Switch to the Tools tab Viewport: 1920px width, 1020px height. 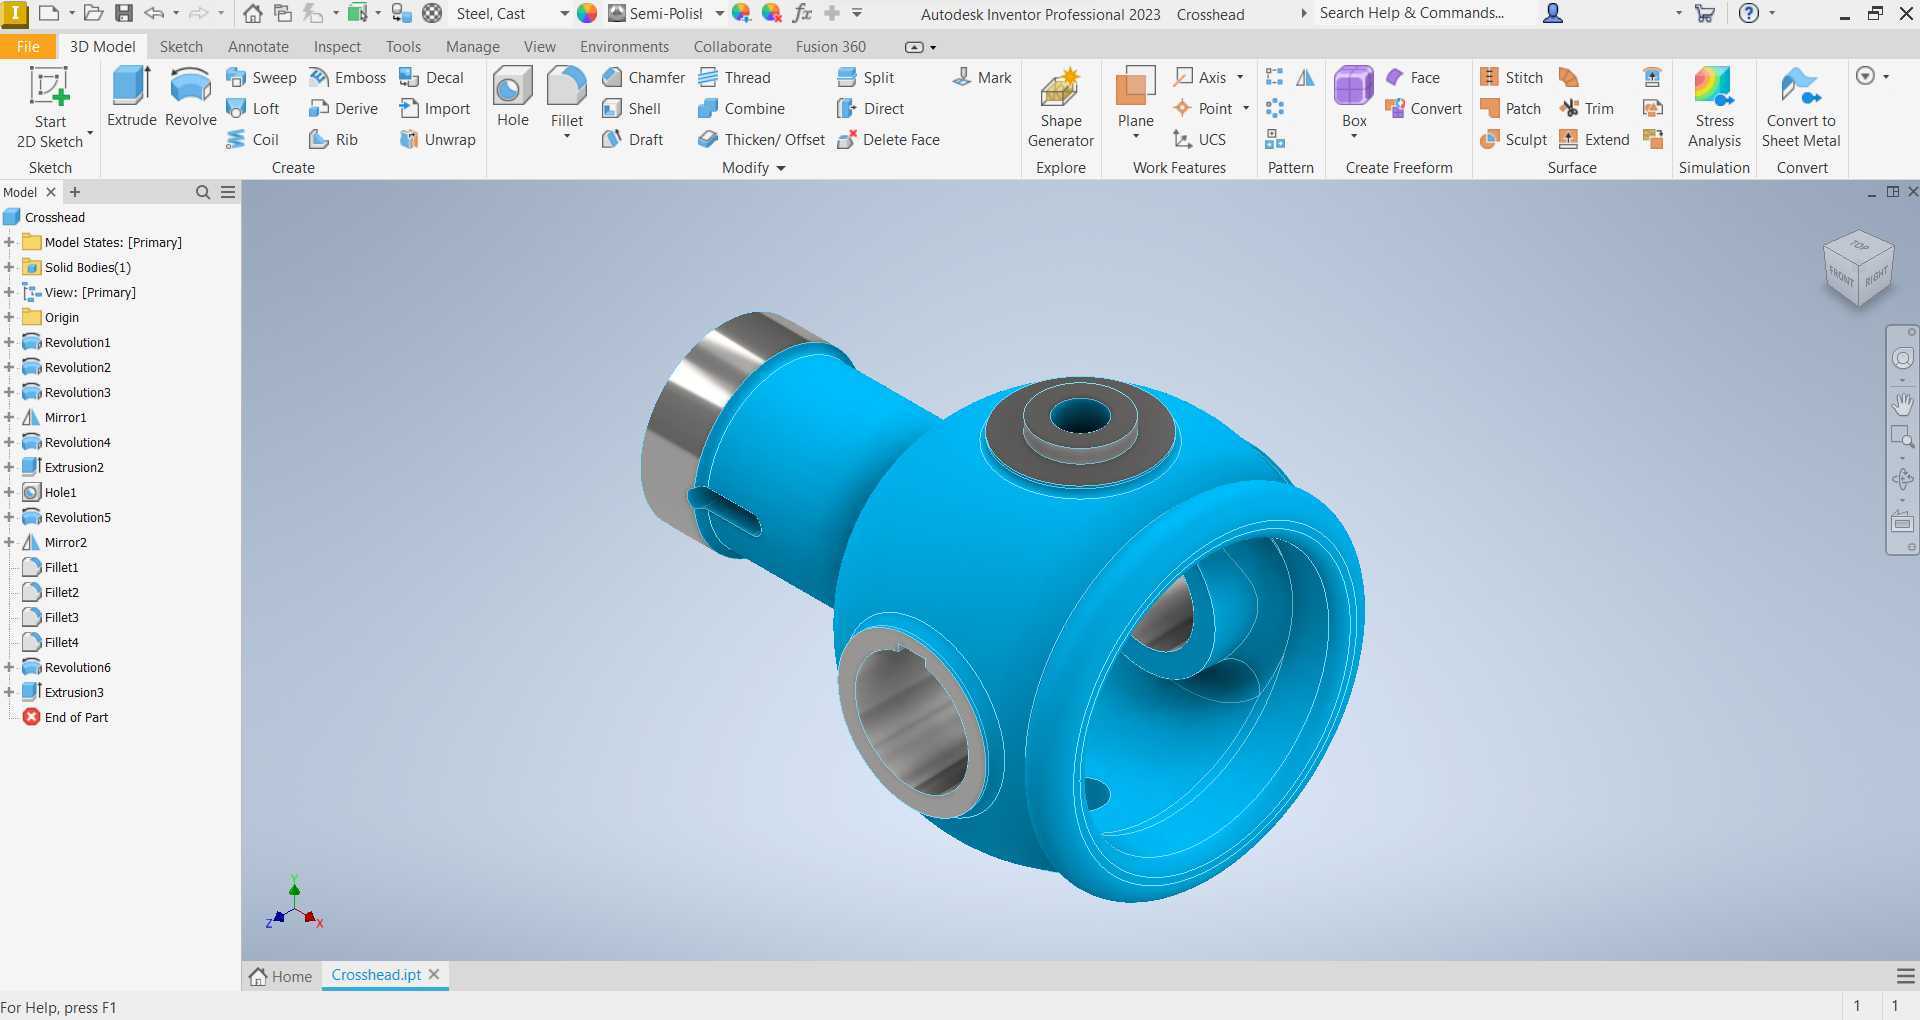(x=403, y=46)
